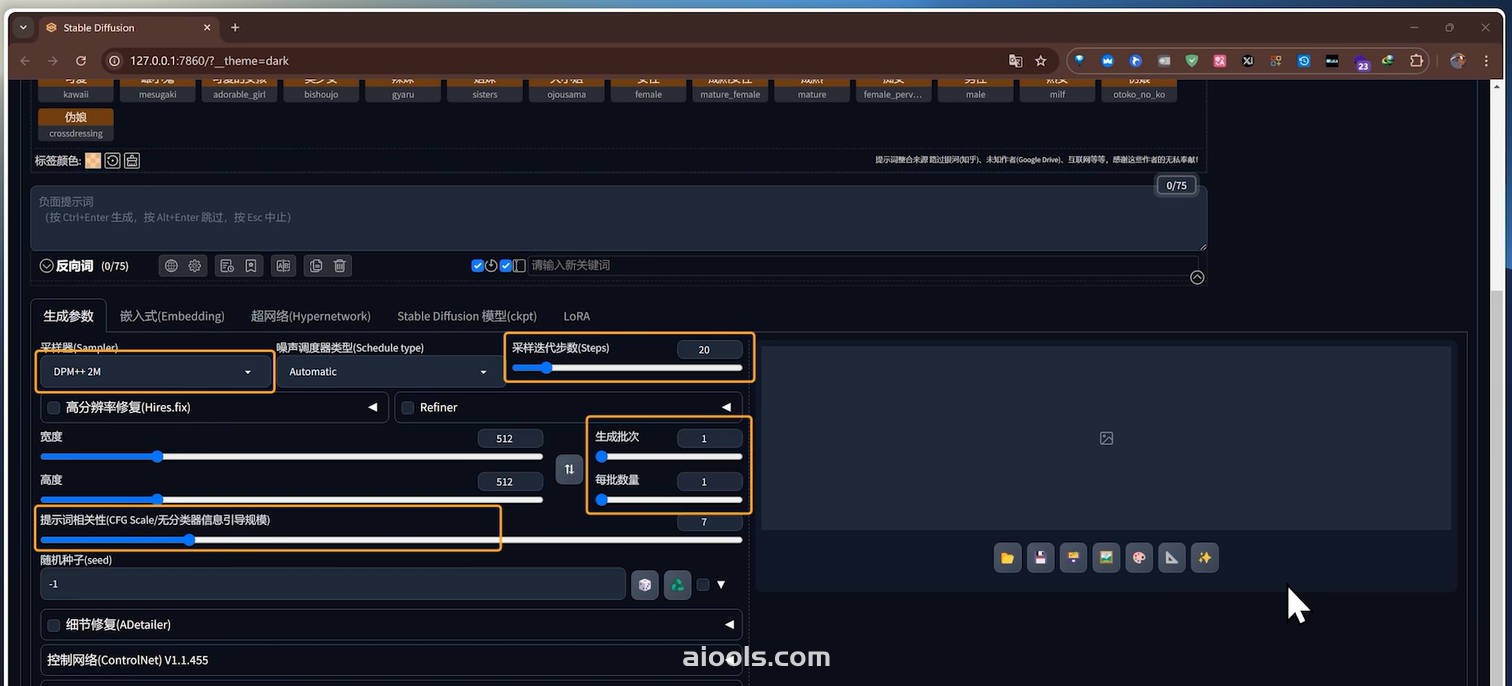Click the reset tag color icon
1512x686 pixels.
pyautogui.click(x=113, y=160)
